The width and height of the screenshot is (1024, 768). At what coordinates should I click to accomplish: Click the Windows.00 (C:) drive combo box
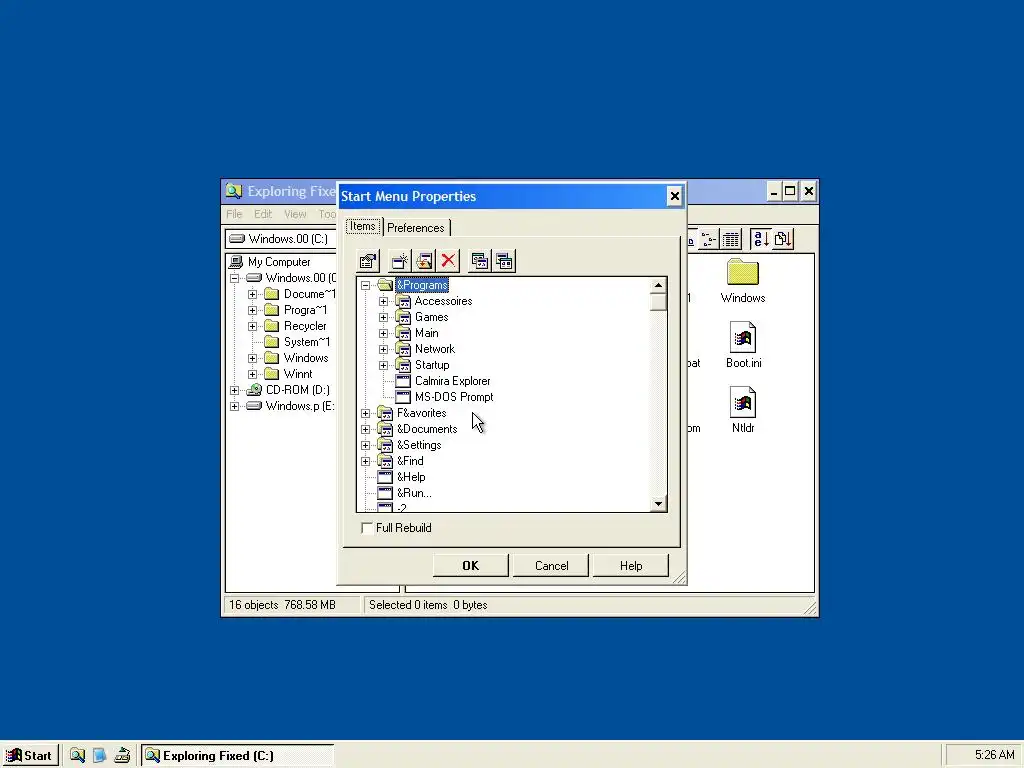pos(281,239)
